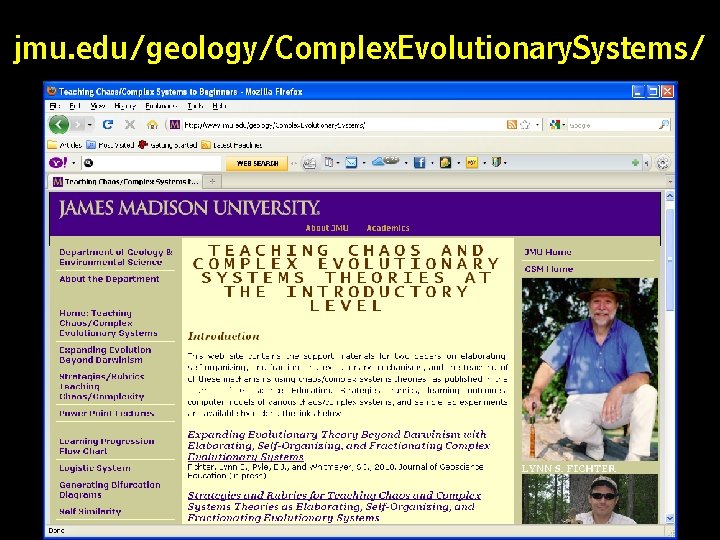This screenshot has height=540, width=720.
Task: Click the JMU site favicon in address bar
Action: tap(174, 124)
